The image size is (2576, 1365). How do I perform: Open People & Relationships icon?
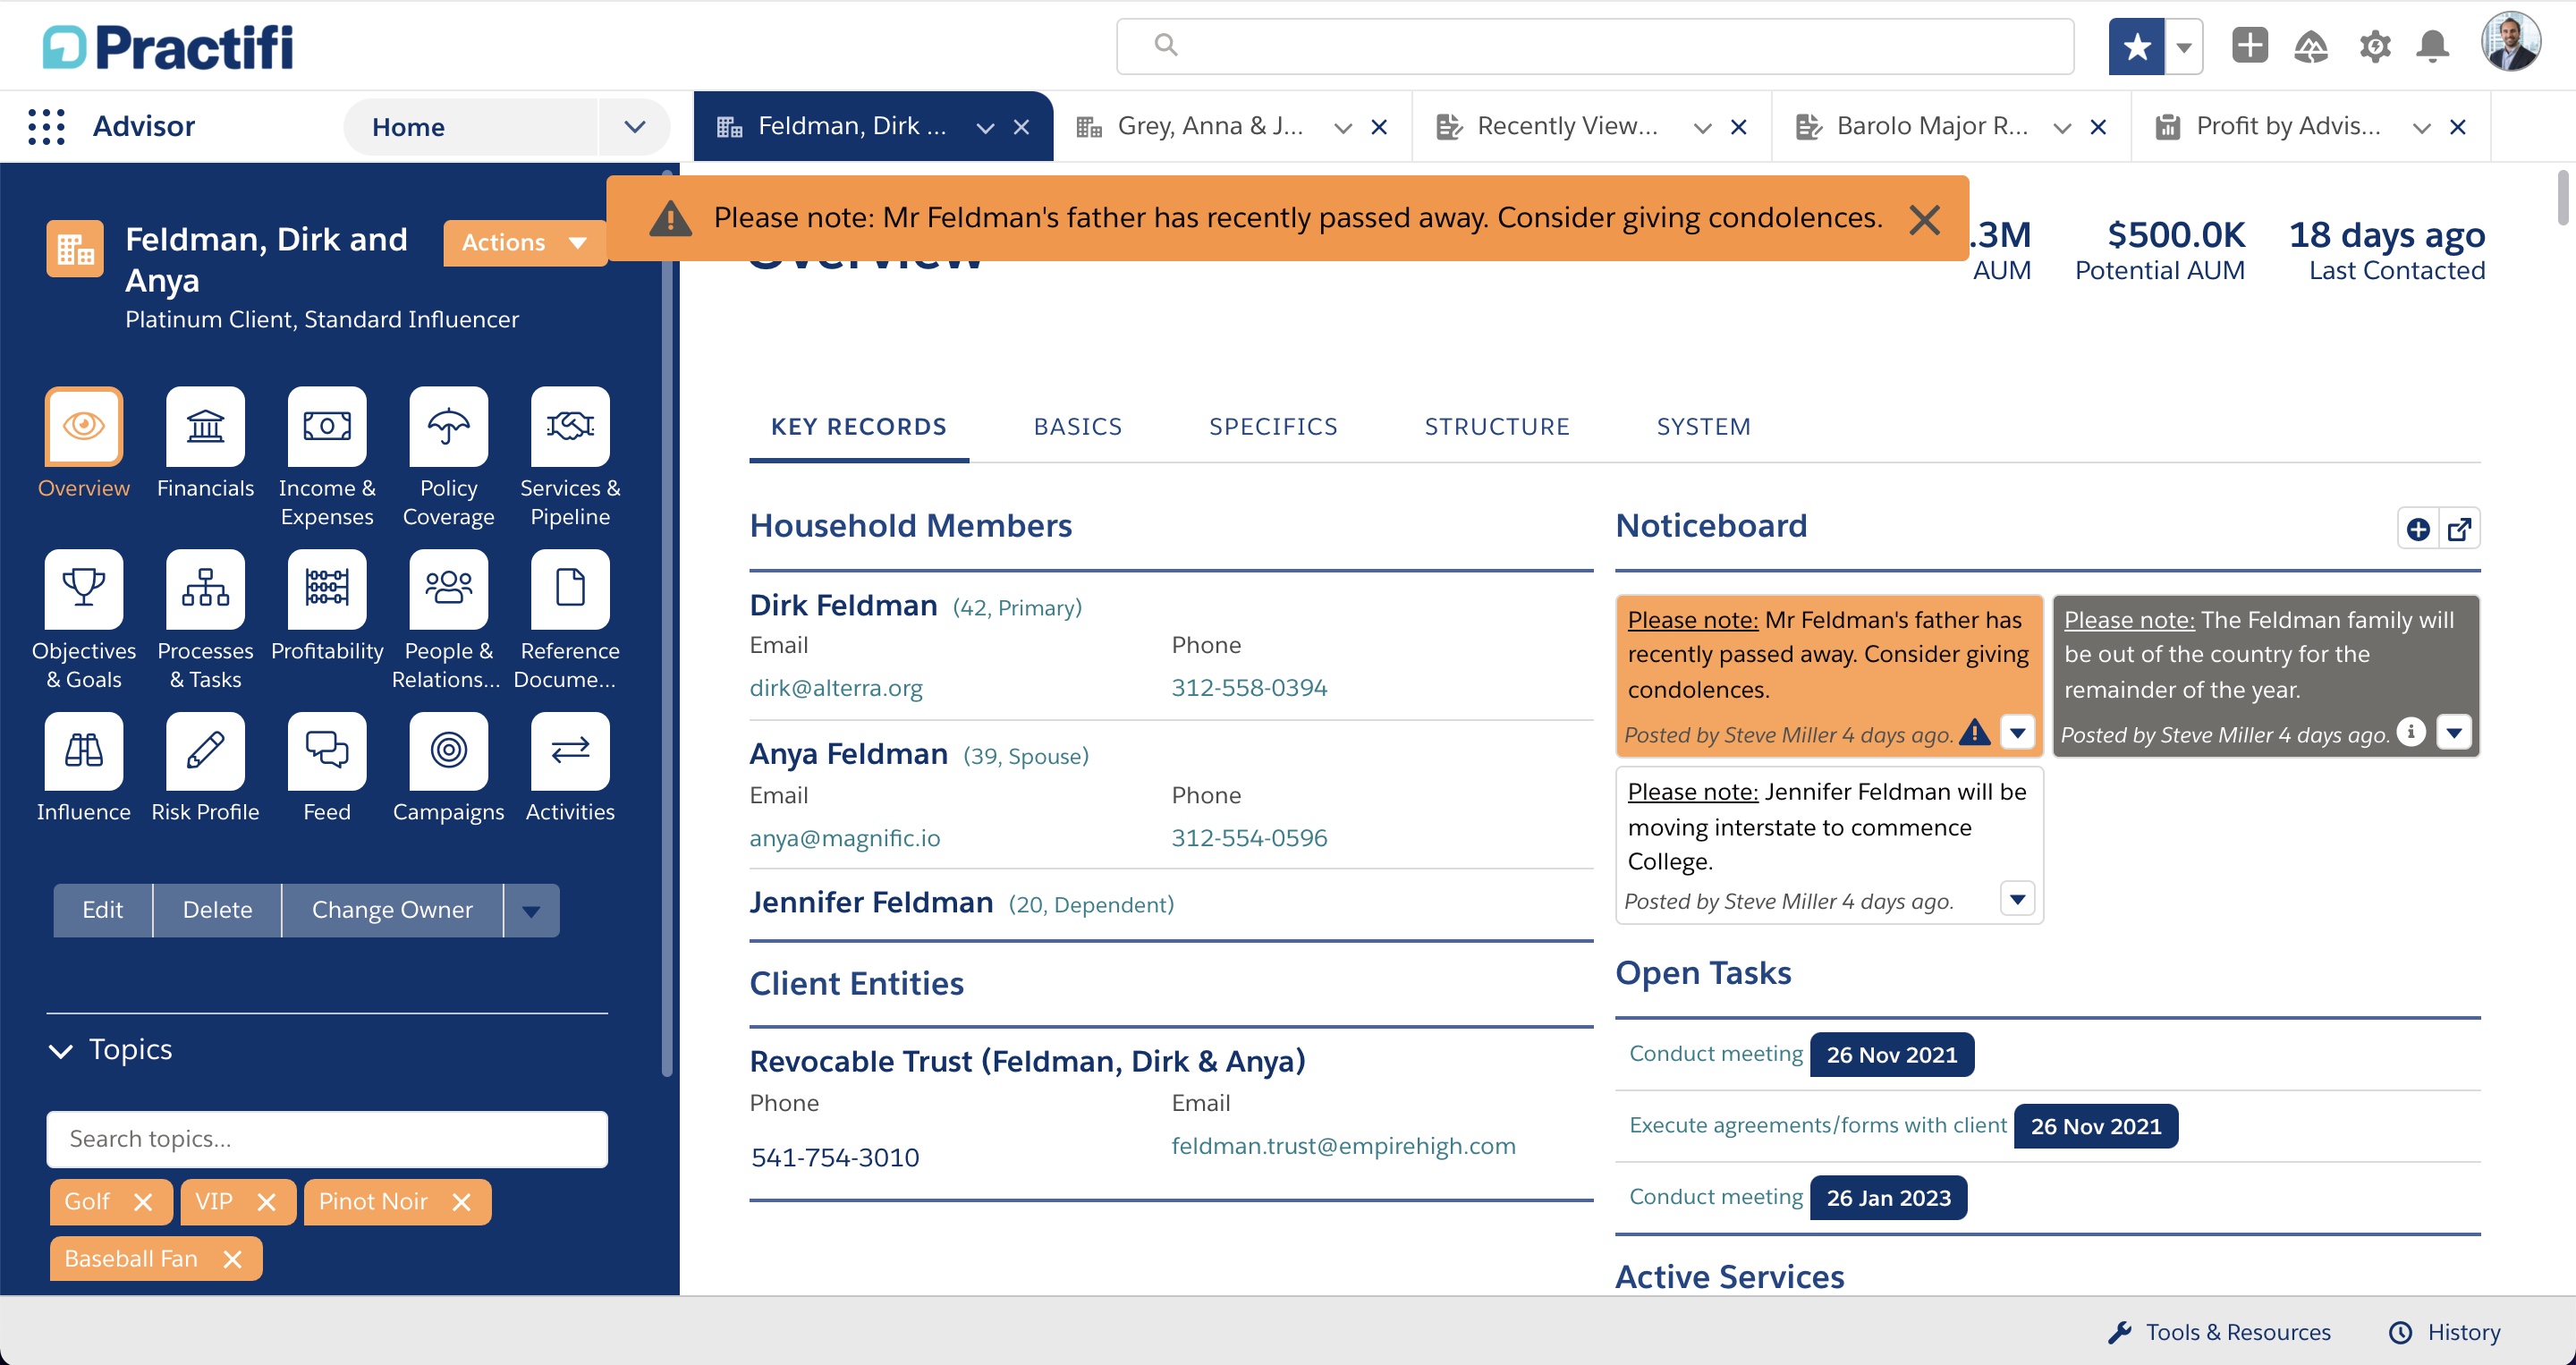pyautogui.click(x=448, y=588)
